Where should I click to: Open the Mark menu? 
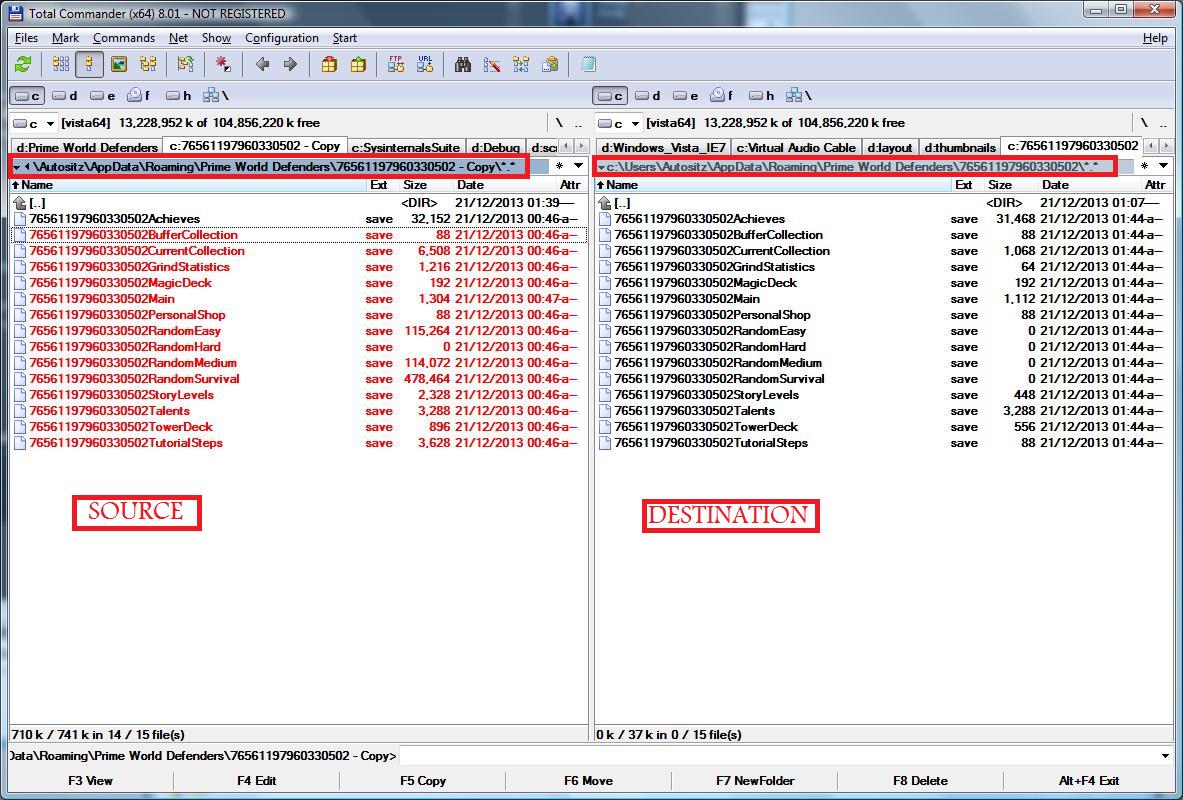[66, 38]
